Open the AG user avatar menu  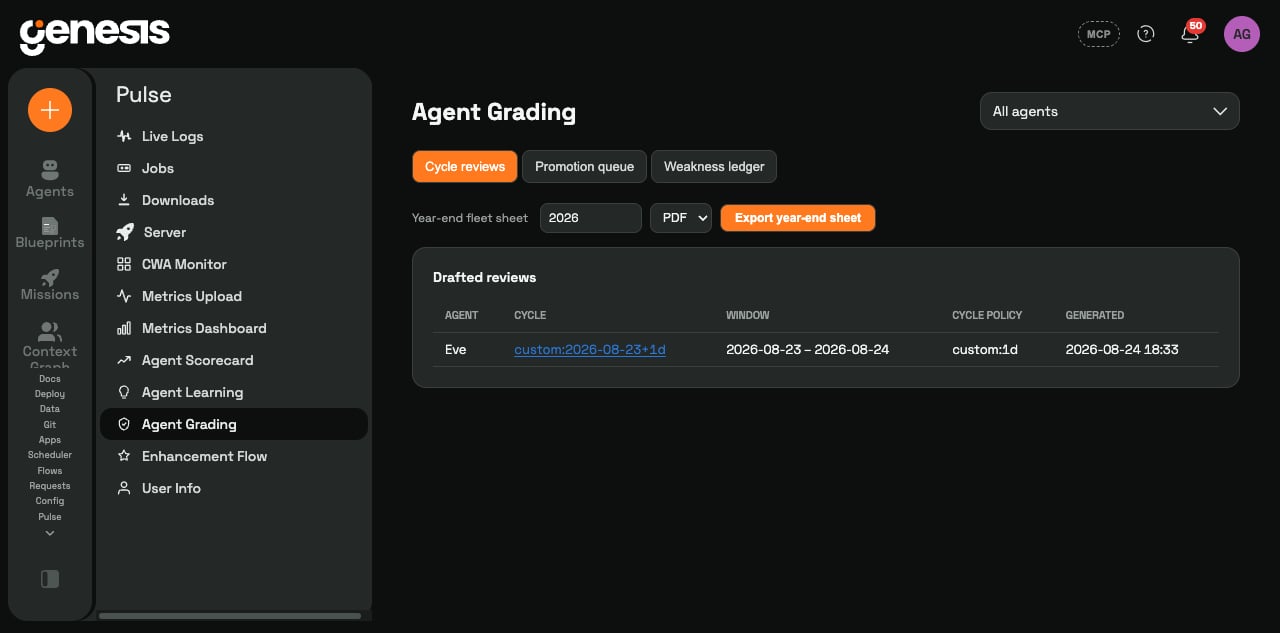point(1242,34)
